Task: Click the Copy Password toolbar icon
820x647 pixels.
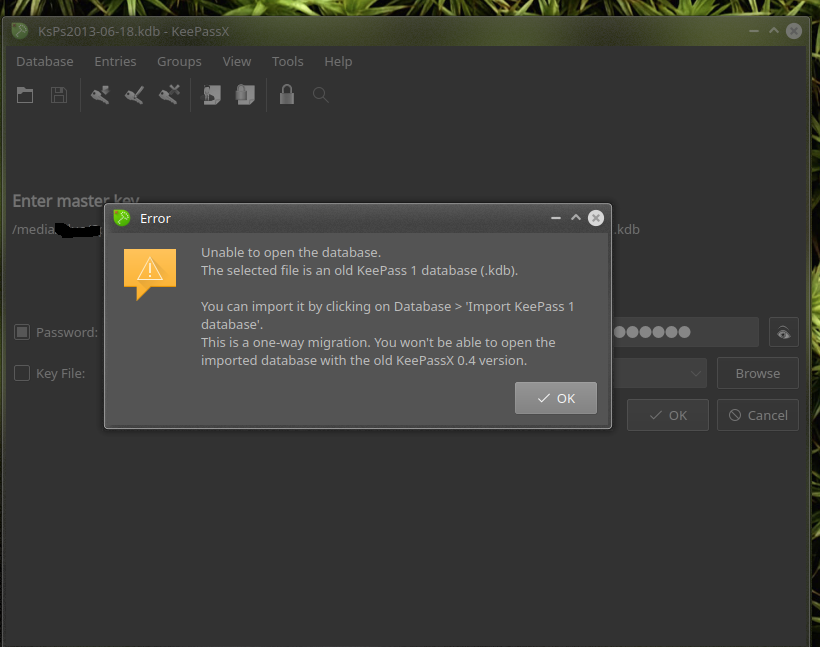Action: click(x=245, y=94)
